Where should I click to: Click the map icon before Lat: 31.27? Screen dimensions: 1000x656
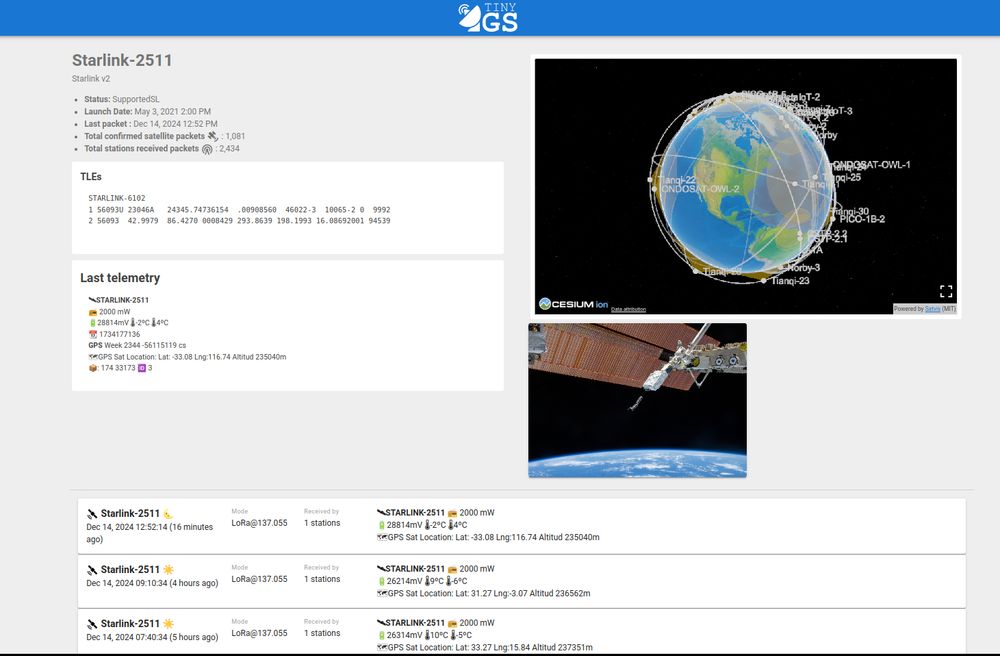[x=382, y=594]
